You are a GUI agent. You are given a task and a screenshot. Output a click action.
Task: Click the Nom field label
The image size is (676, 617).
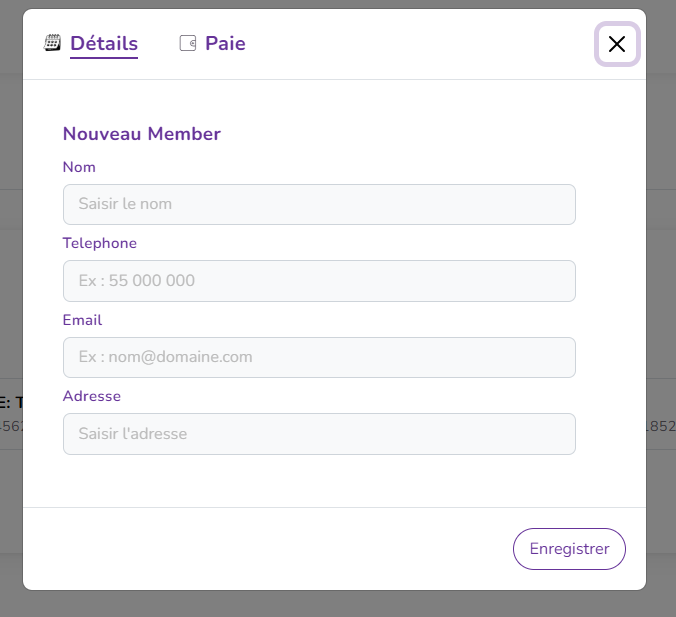tap(79, 167)
